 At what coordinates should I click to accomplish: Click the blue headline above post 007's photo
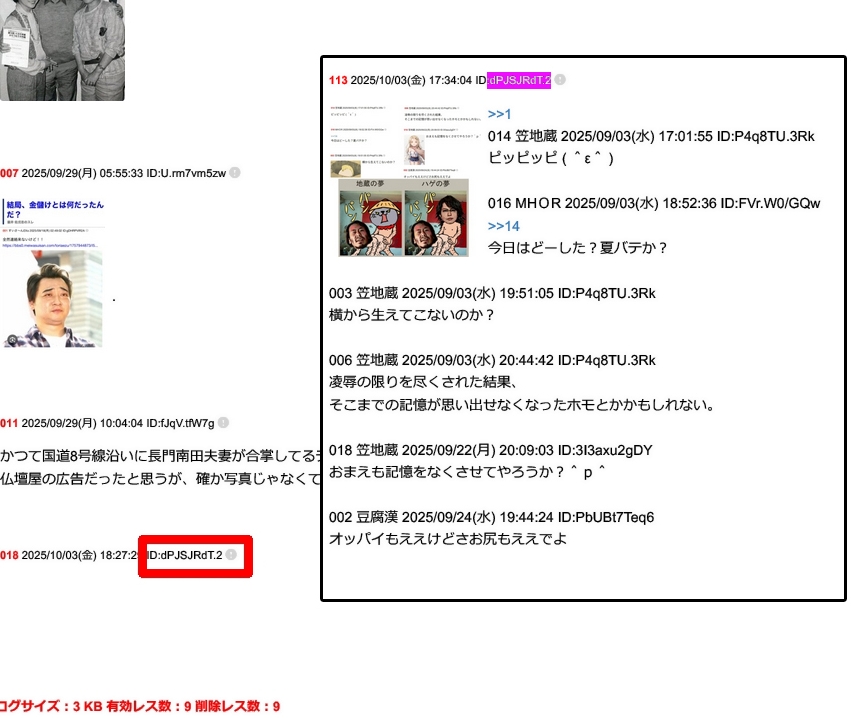pyautogui.click(x=54, y=210)
